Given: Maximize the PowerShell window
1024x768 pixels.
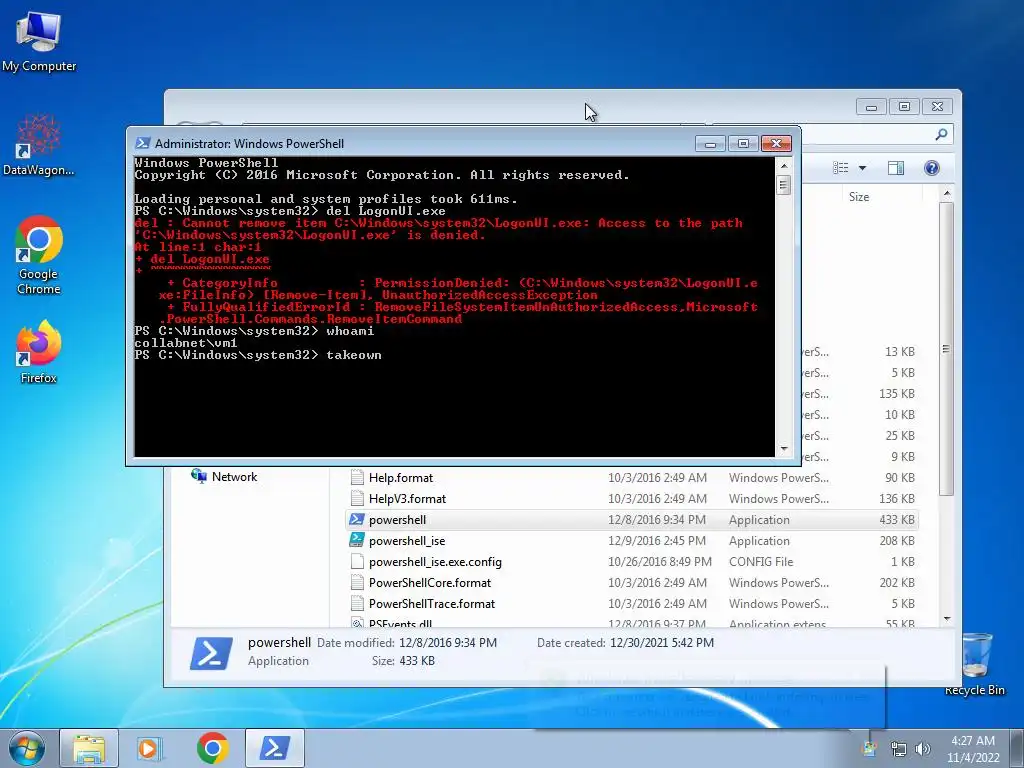Looking at the screenshot, I should tap(743, 144).
